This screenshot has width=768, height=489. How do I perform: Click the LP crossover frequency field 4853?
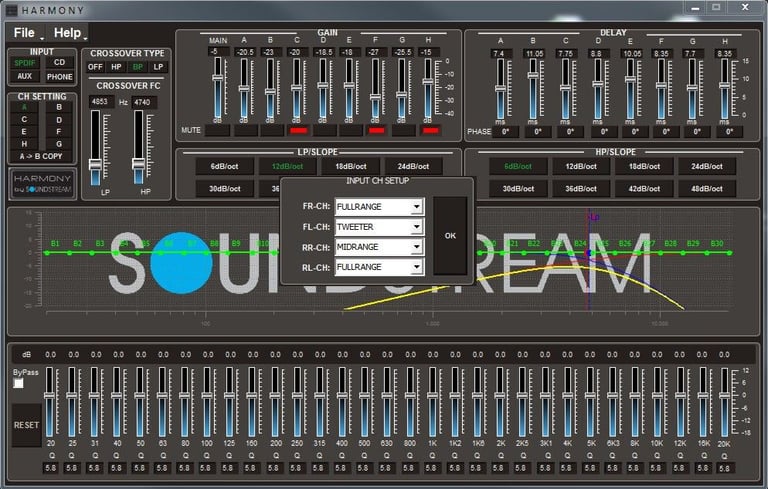tap(101, 102)
